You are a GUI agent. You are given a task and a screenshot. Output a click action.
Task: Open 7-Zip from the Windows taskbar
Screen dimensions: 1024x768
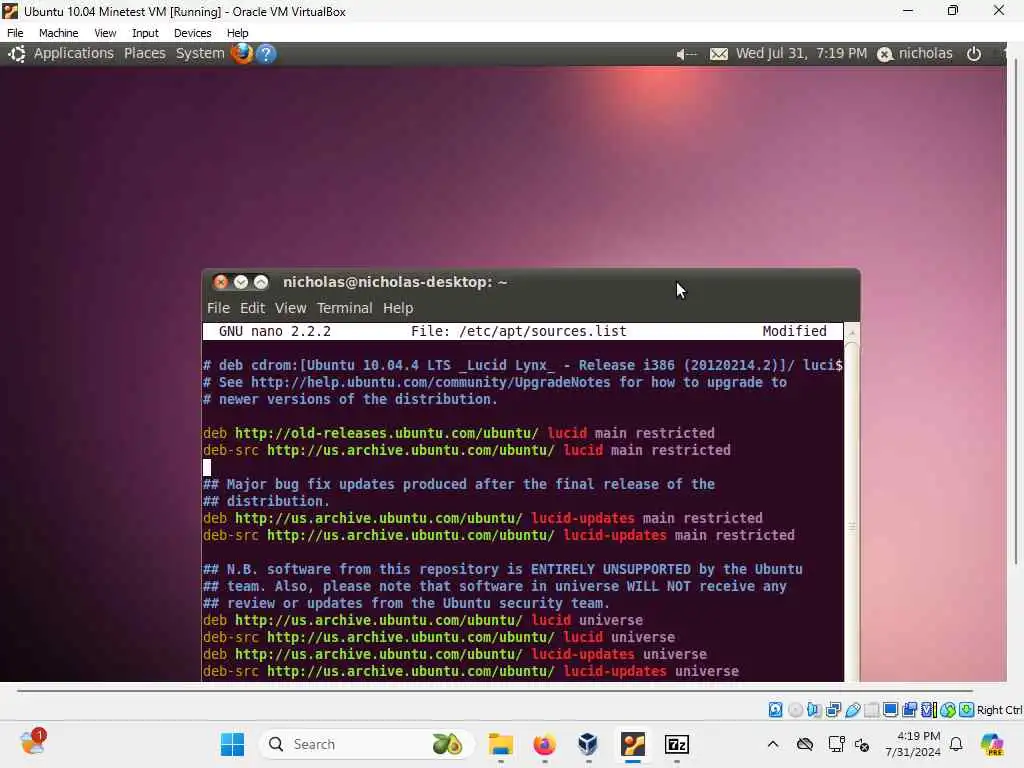(x=677, y=744)
